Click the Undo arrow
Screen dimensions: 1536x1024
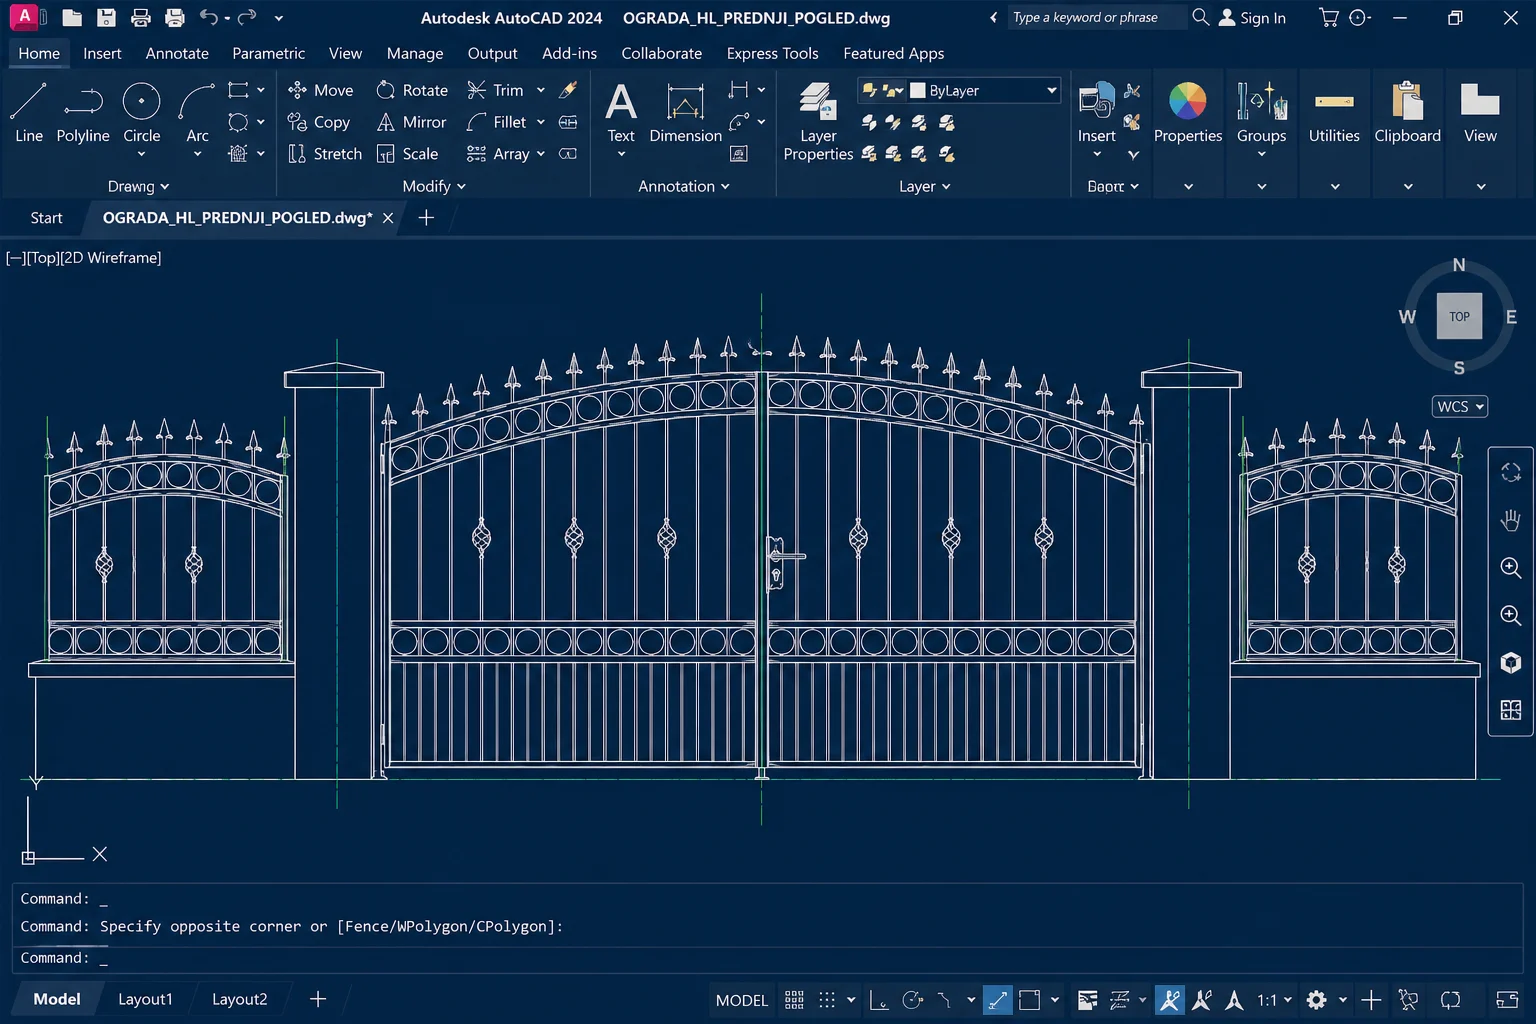pyautogui.click(x=208, y=17)
